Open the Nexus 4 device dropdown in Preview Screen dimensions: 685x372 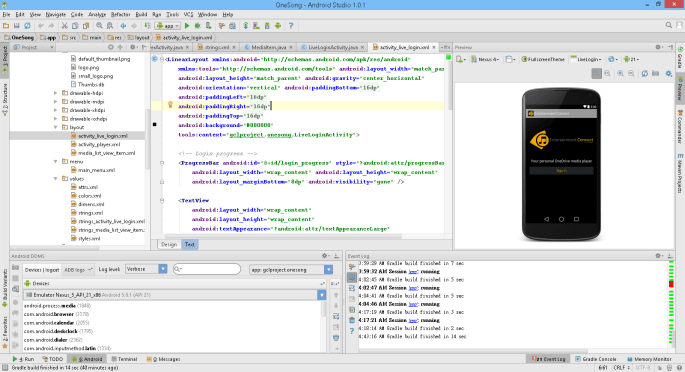click(485, 59)
